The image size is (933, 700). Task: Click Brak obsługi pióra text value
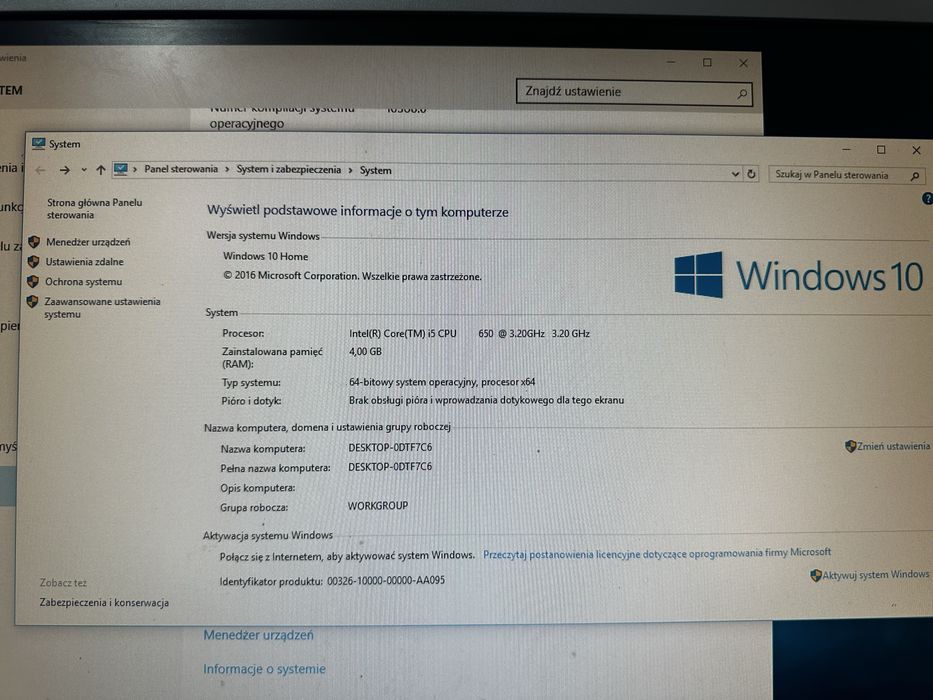[486, 400]
